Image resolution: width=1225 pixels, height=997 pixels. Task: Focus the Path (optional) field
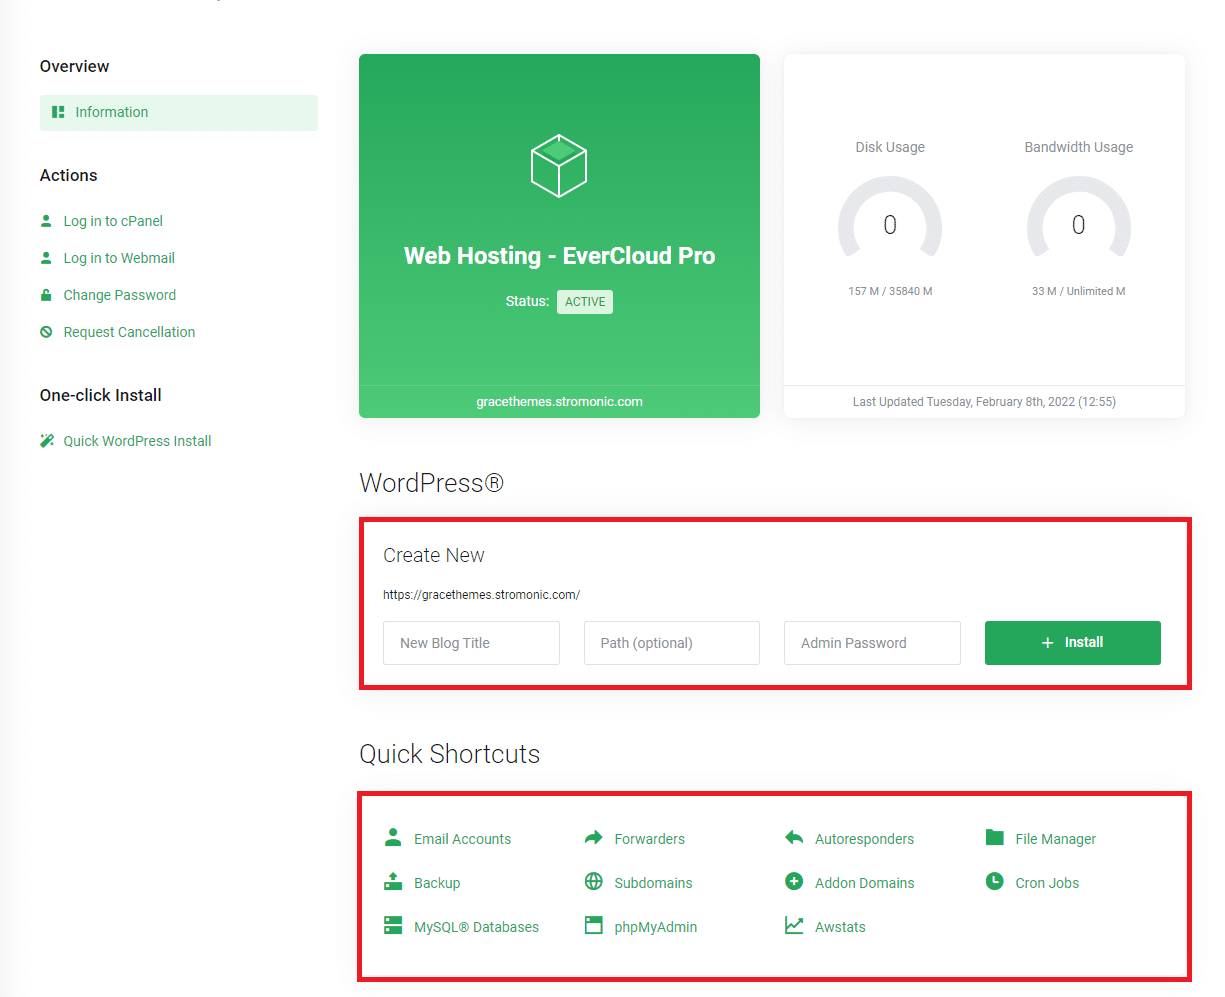pos(672,643)
